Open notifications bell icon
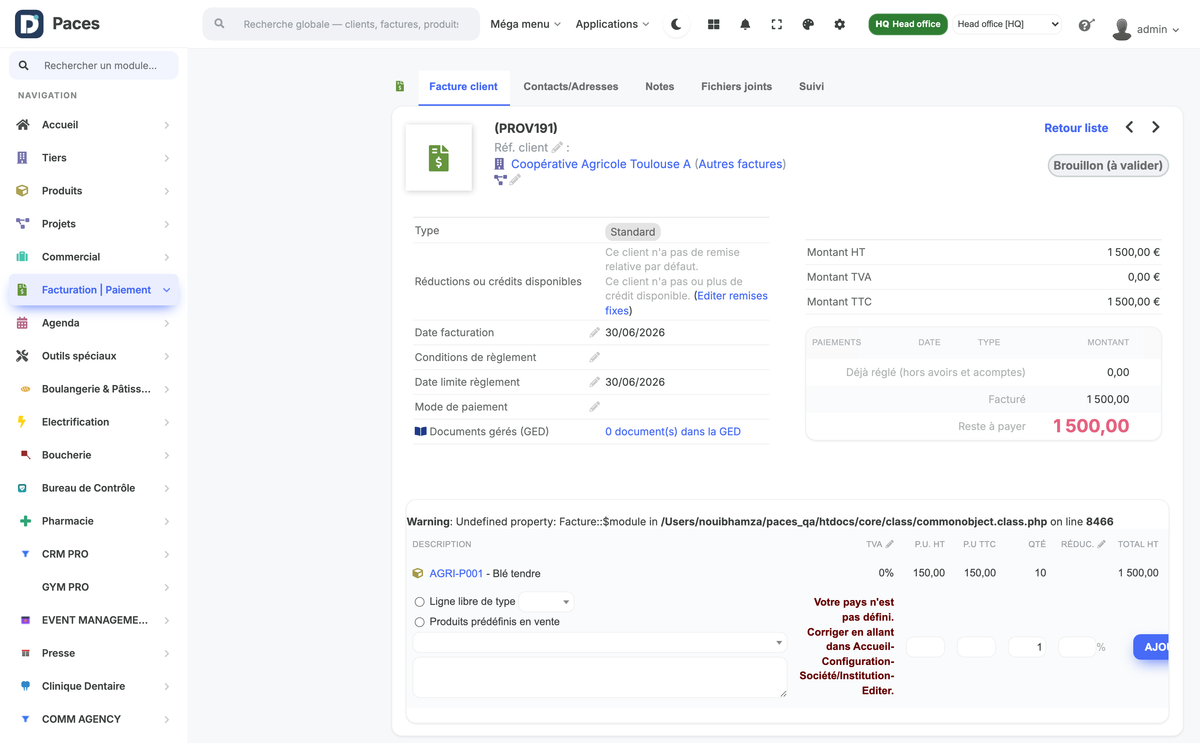1200x743 pixels. tap(745, 24)
